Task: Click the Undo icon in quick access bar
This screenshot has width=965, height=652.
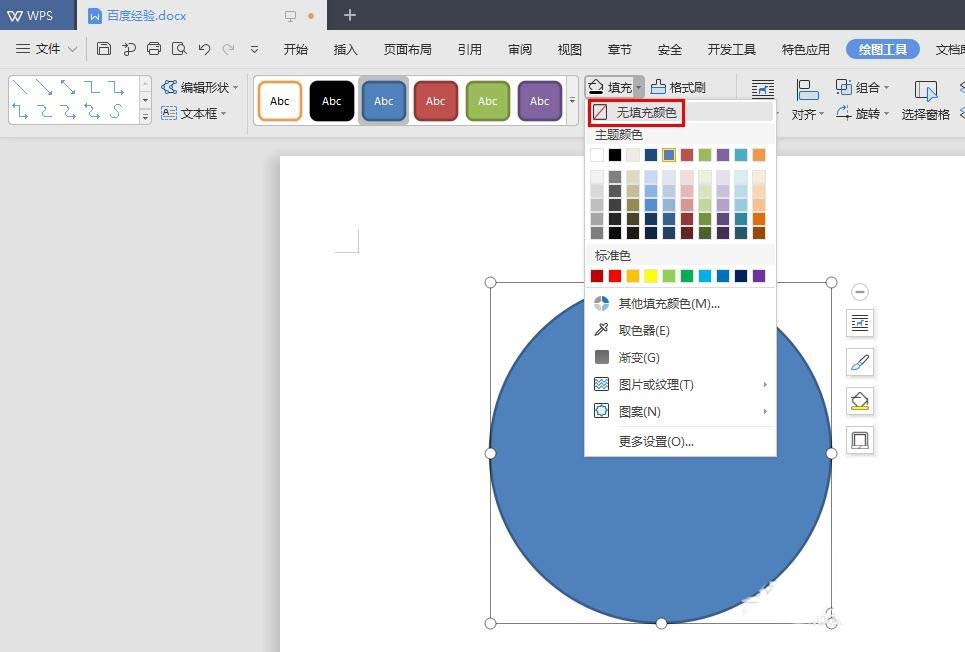Action: [x=206, y=48]
